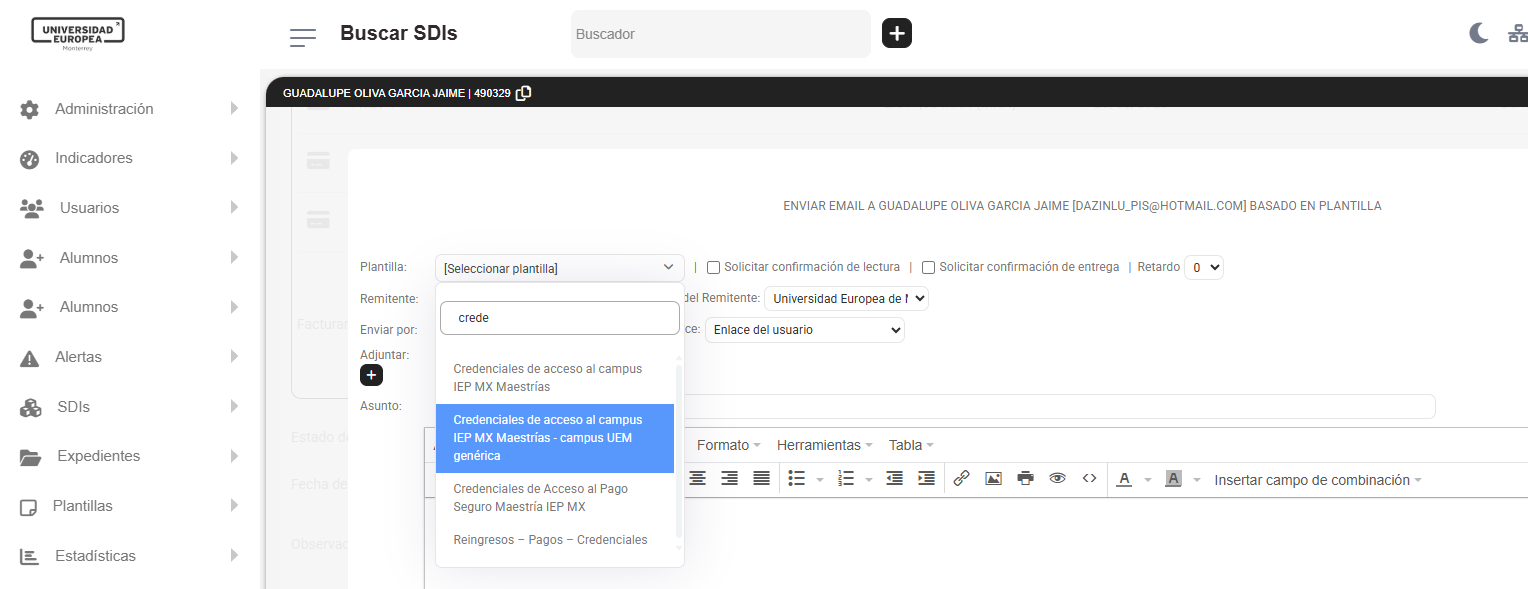
Task: Open Insertar campo de combinación dropdown
Action: [1317, 480]
